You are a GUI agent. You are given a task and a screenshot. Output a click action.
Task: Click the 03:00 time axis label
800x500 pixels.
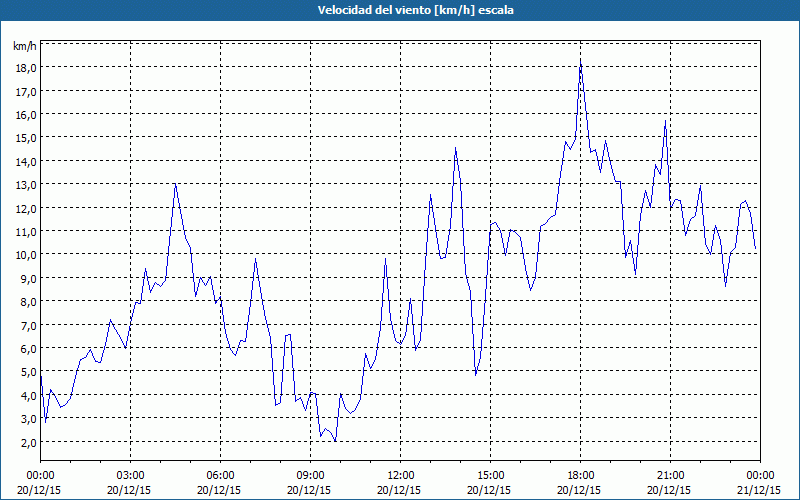click(131, 476)
